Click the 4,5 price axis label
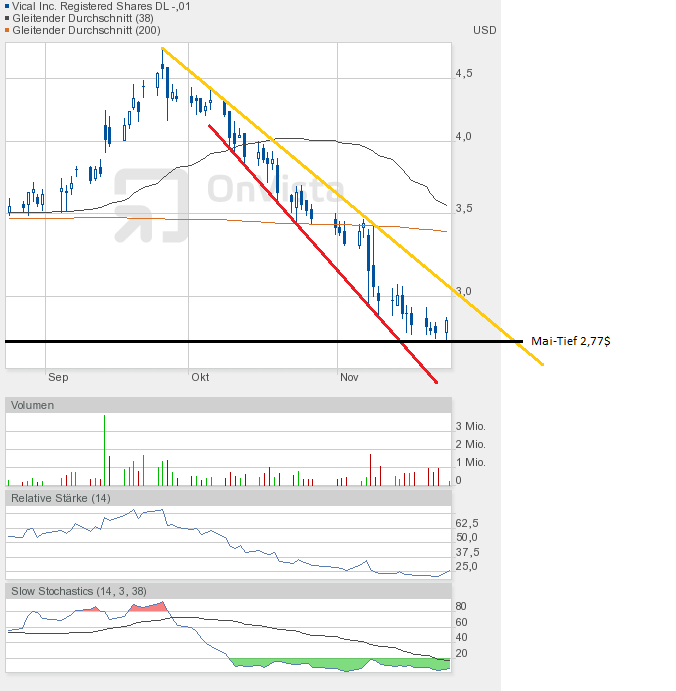Image resolution: width=676 pixels, height=691 pixels. [x=464, y=73]
